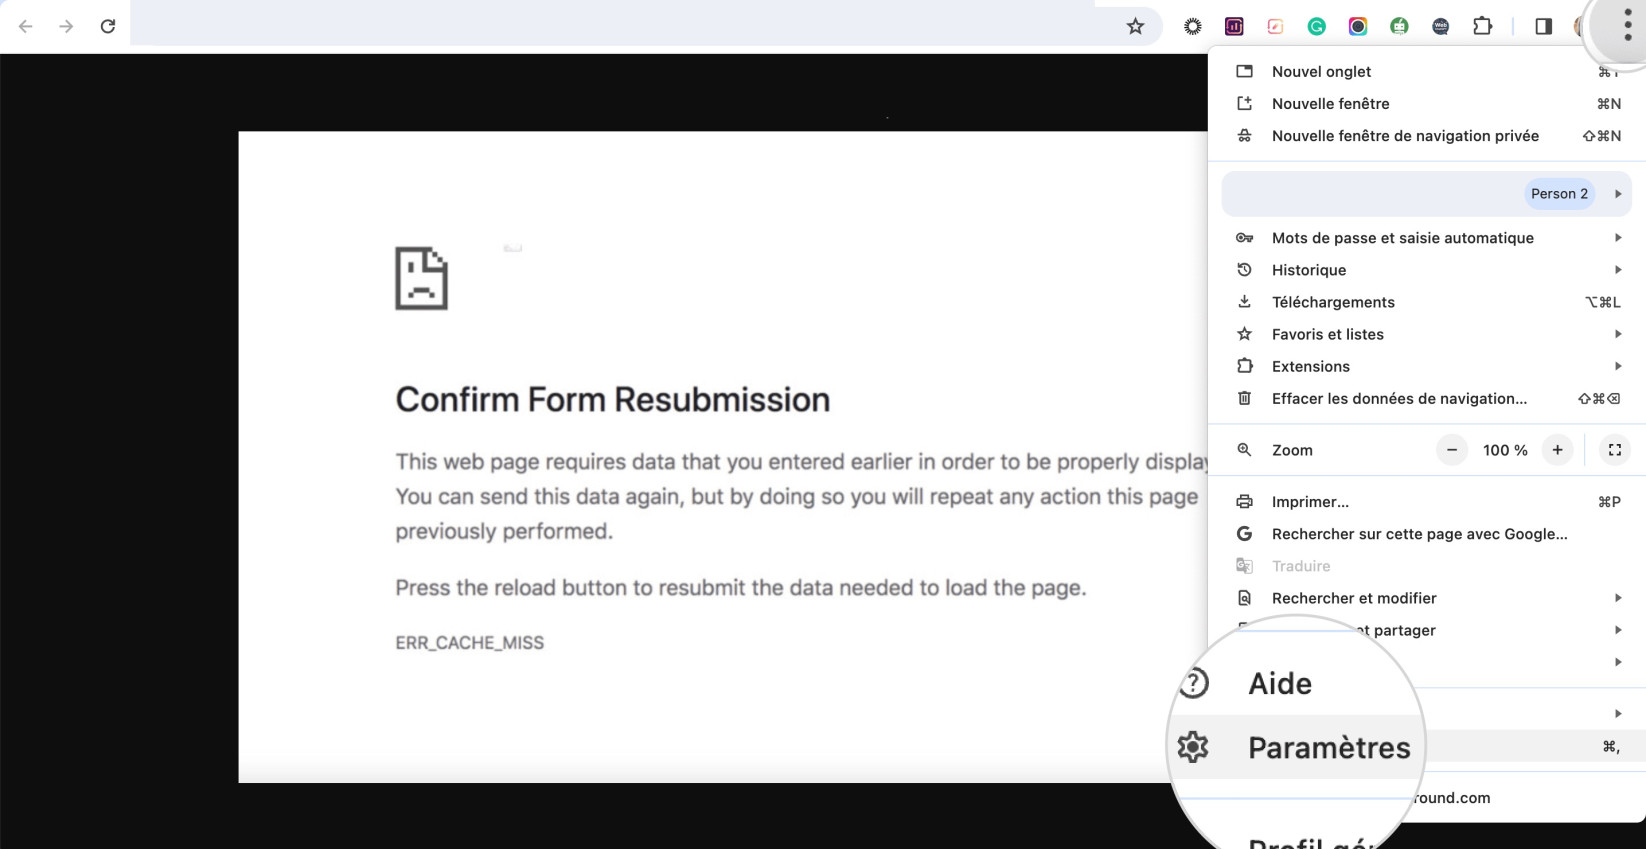The width and height of the screenshot is (1646, 849).
Task: Select Nouvel onglet menu item
Action: pyautogui.click(x=1427, y=72)
